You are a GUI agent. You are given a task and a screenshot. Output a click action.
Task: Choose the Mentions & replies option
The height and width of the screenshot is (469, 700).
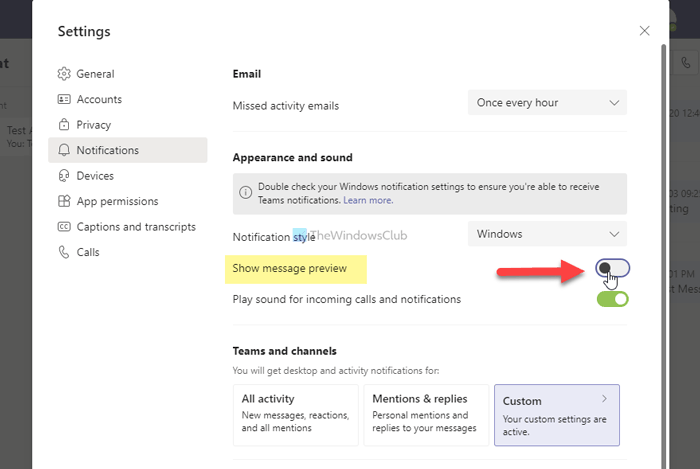coord(425,414)
